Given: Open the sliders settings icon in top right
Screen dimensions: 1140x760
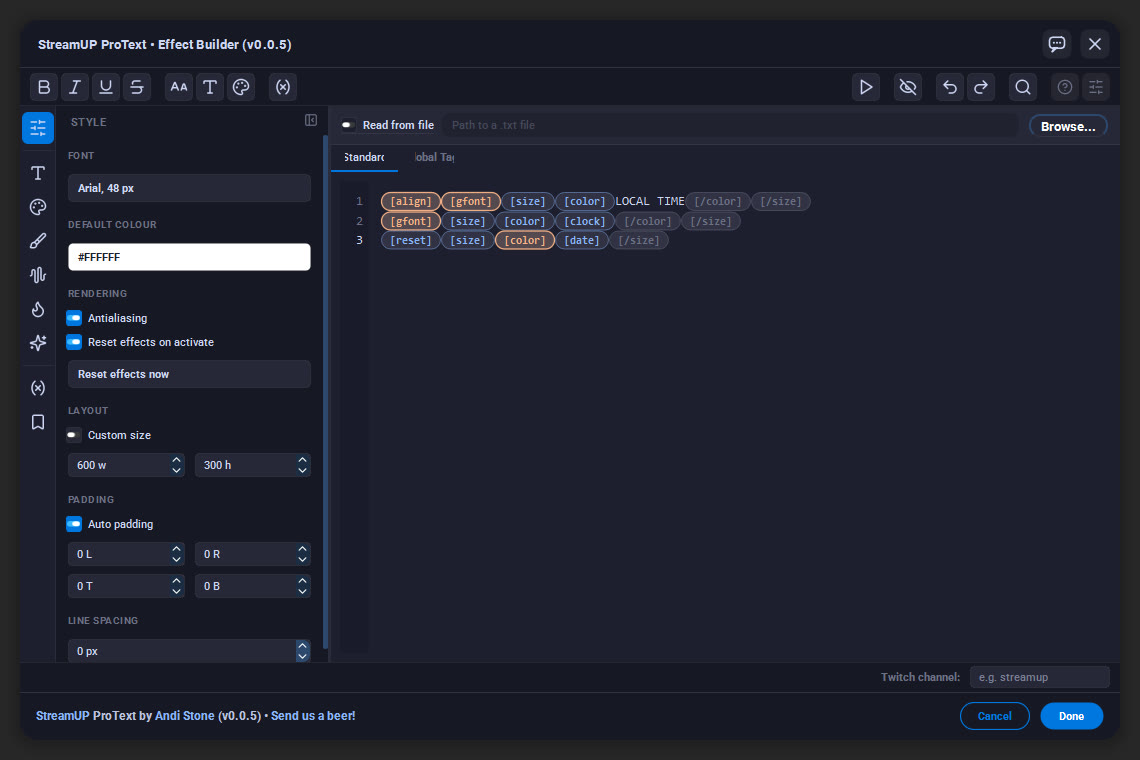Looking at the screenshot, I should 1096,87.
